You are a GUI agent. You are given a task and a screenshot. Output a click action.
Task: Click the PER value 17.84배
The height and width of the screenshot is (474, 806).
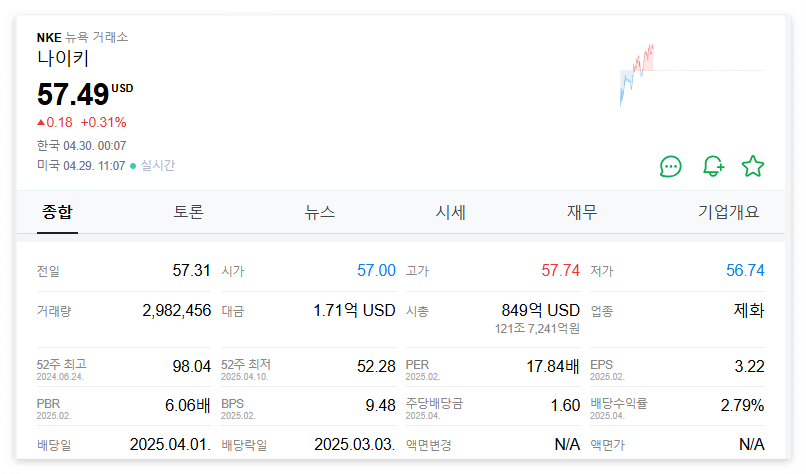tap(553, 367)
